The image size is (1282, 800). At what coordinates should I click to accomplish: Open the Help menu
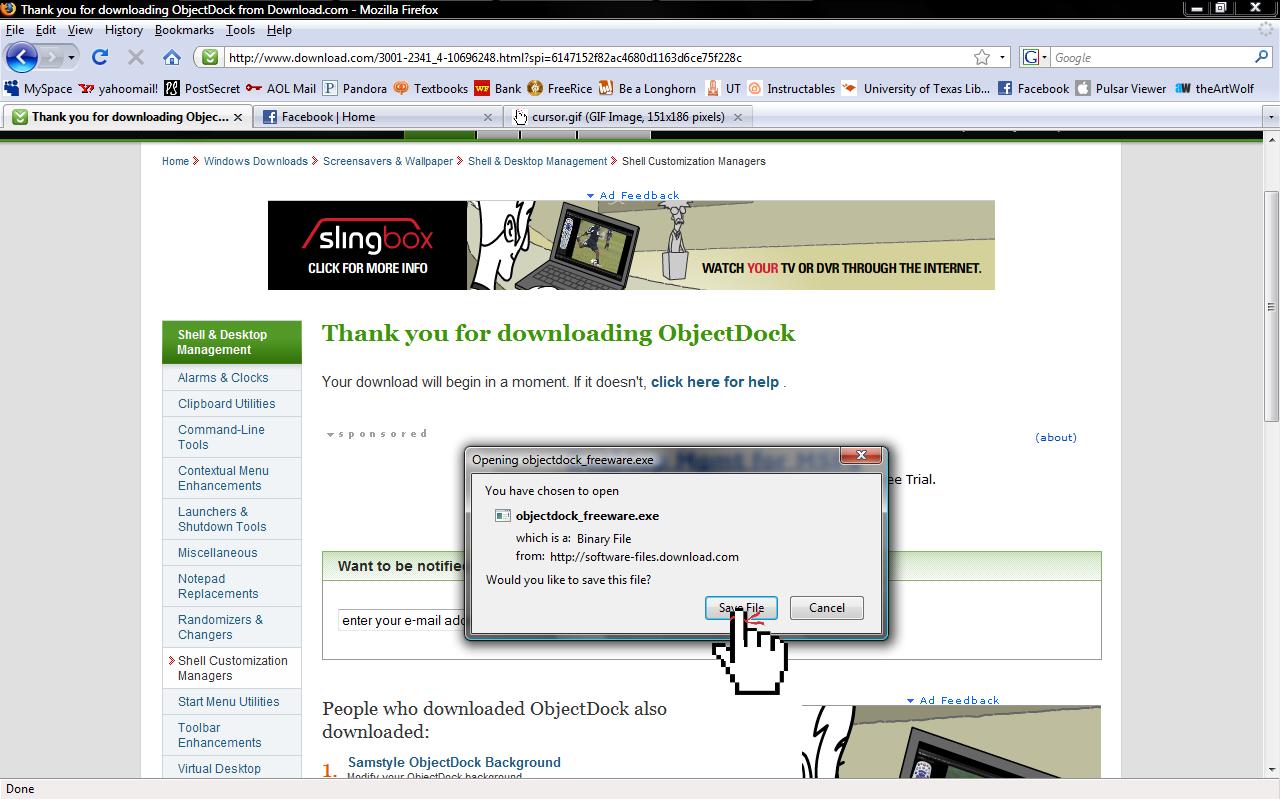(279, 30)
